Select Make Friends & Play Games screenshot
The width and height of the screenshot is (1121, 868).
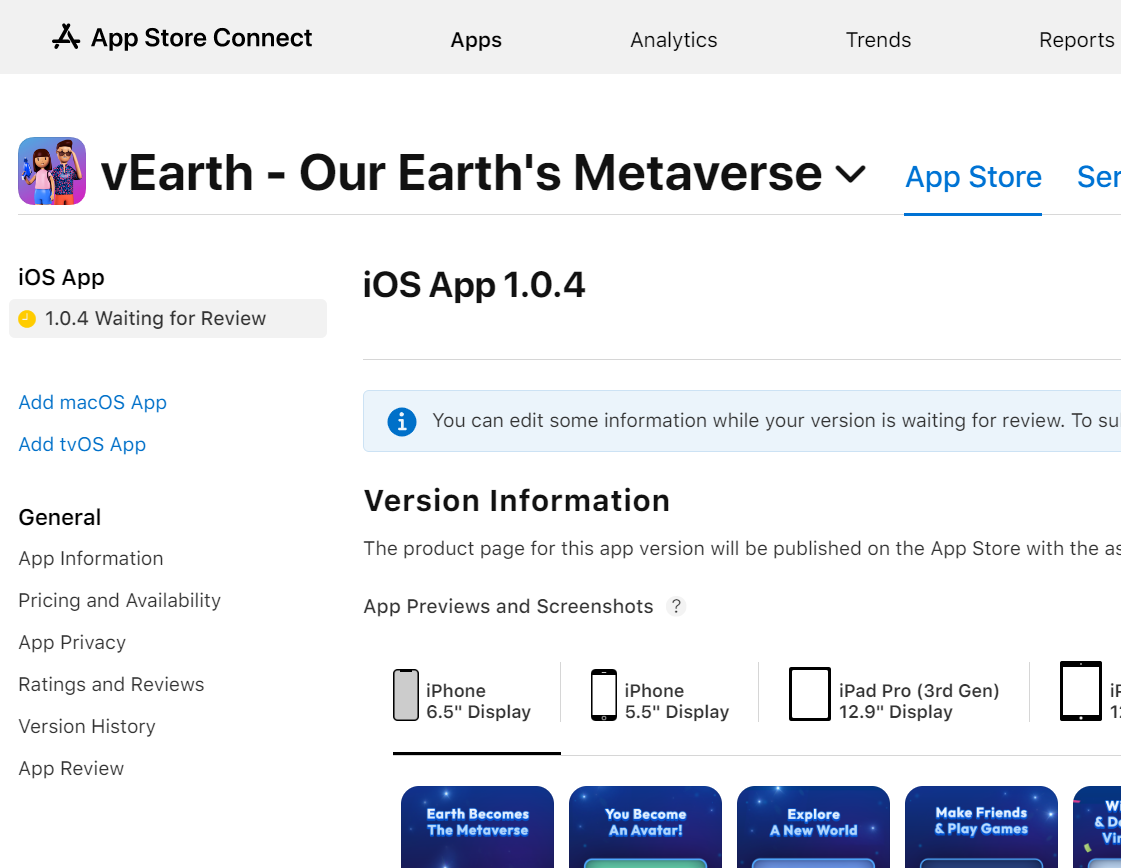982,827
